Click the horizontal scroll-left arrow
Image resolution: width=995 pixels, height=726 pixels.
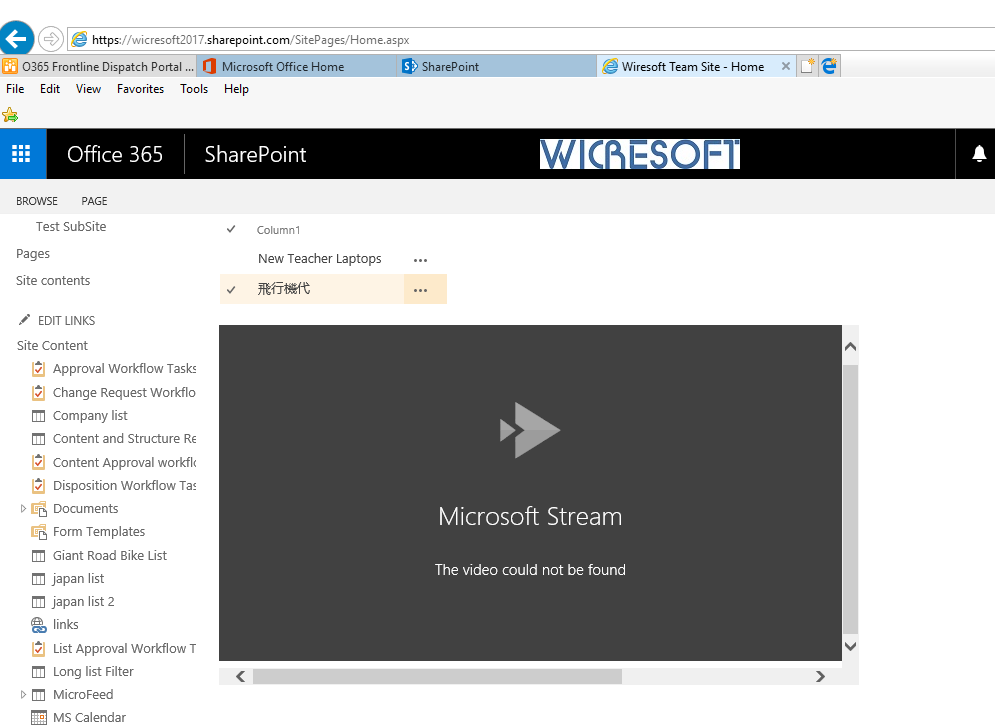pyautogui.click(x=241, y=676)
